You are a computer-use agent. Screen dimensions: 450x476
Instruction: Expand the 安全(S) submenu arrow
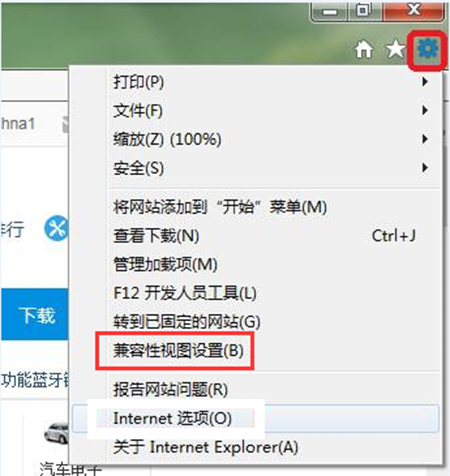pos(425,168)
